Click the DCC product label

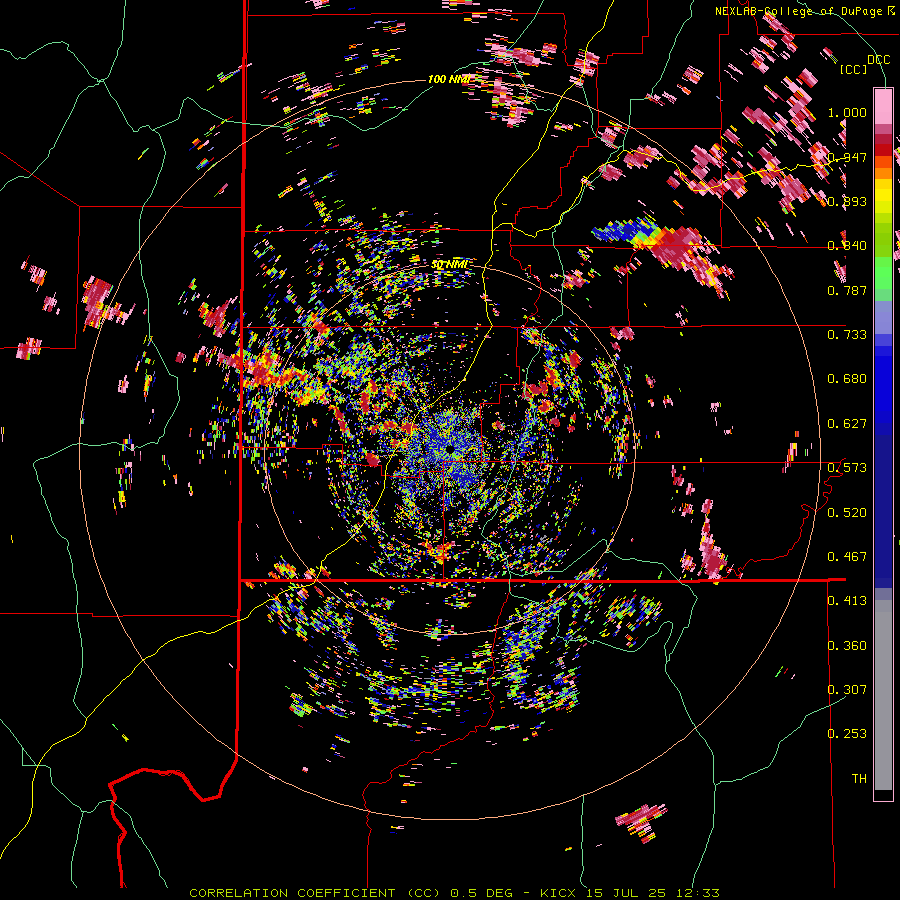tap(878, 60)
